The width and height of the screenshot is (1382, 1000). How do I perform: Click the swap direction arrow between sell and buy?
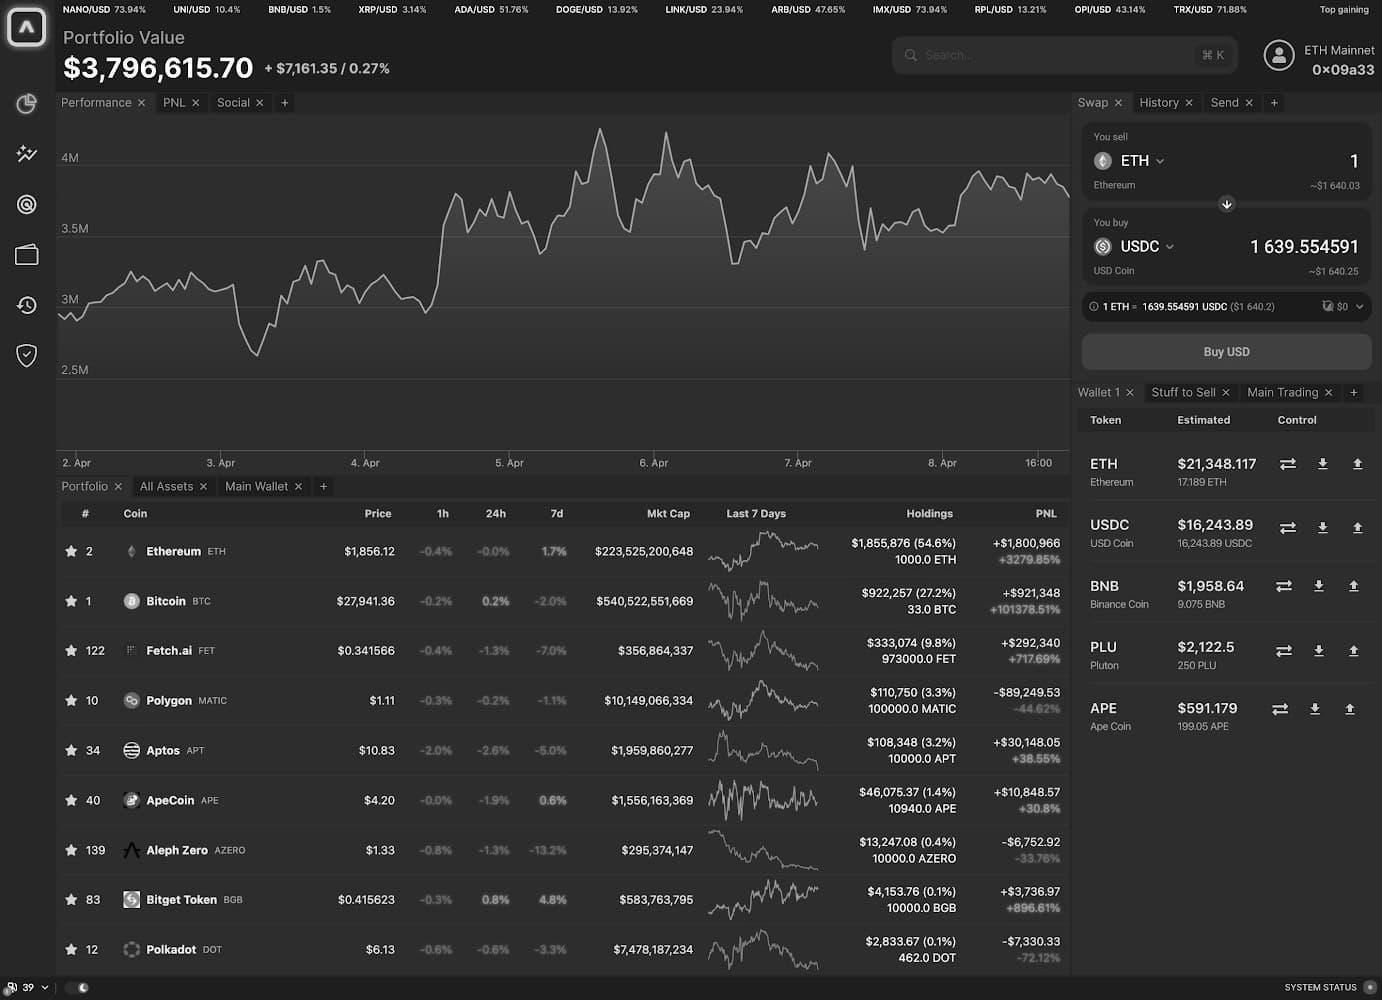1227,204
